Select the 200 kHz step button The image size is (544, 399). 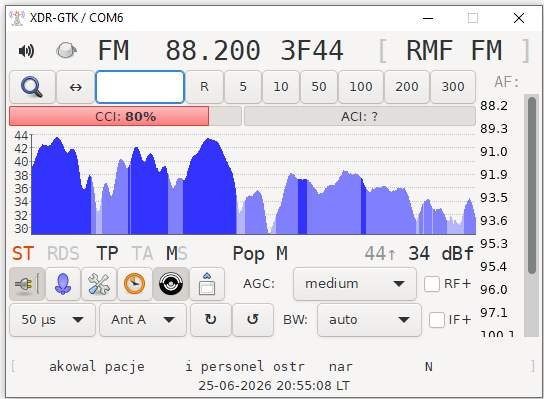click(407, 87)
